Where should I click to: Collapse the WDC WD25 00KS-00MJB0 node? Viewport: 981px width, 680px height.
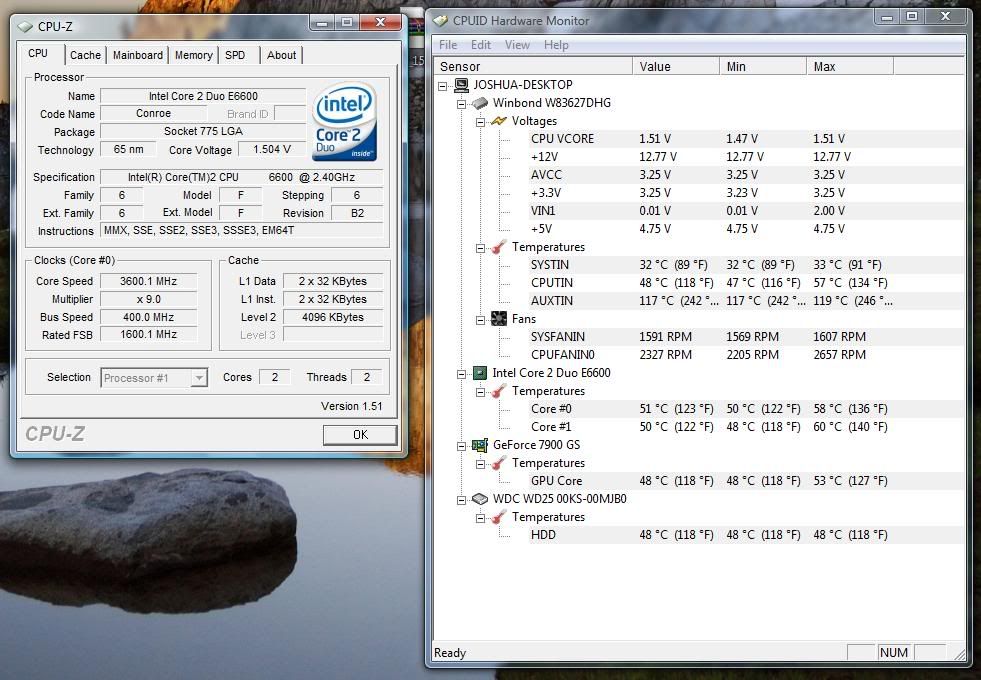pos(462,500)
